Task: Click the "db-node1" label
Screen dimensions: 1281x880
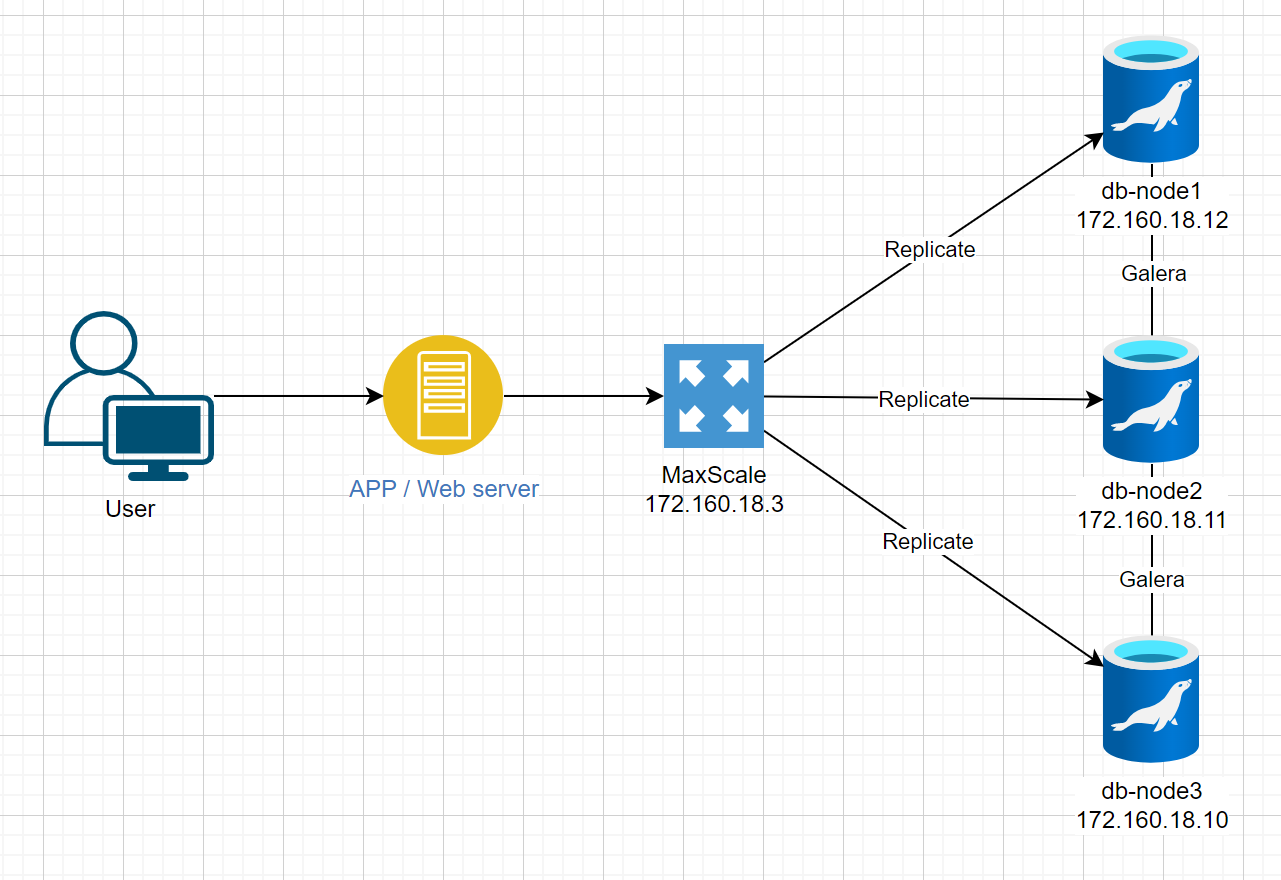Action: [1152, 191]
